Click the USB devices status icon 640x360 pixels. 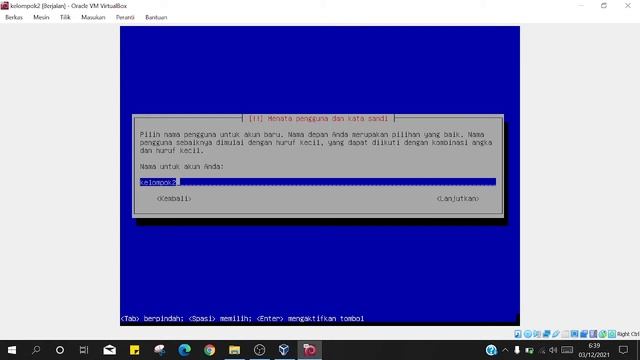556,334
